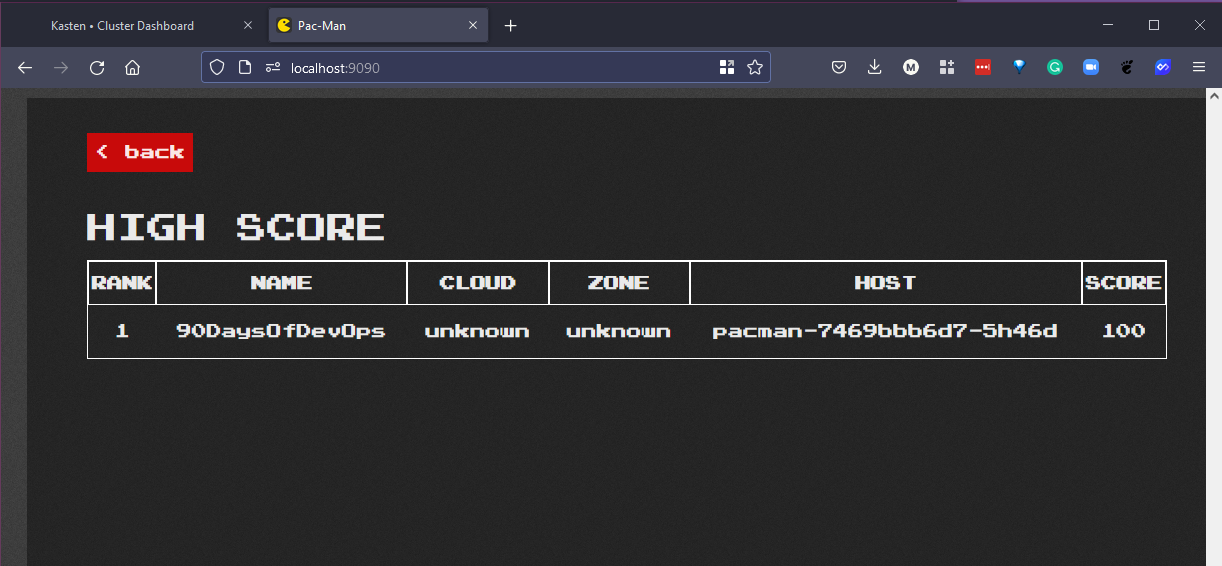Open the Grammarly extension
The image size is (1222, 566).
1054,67
